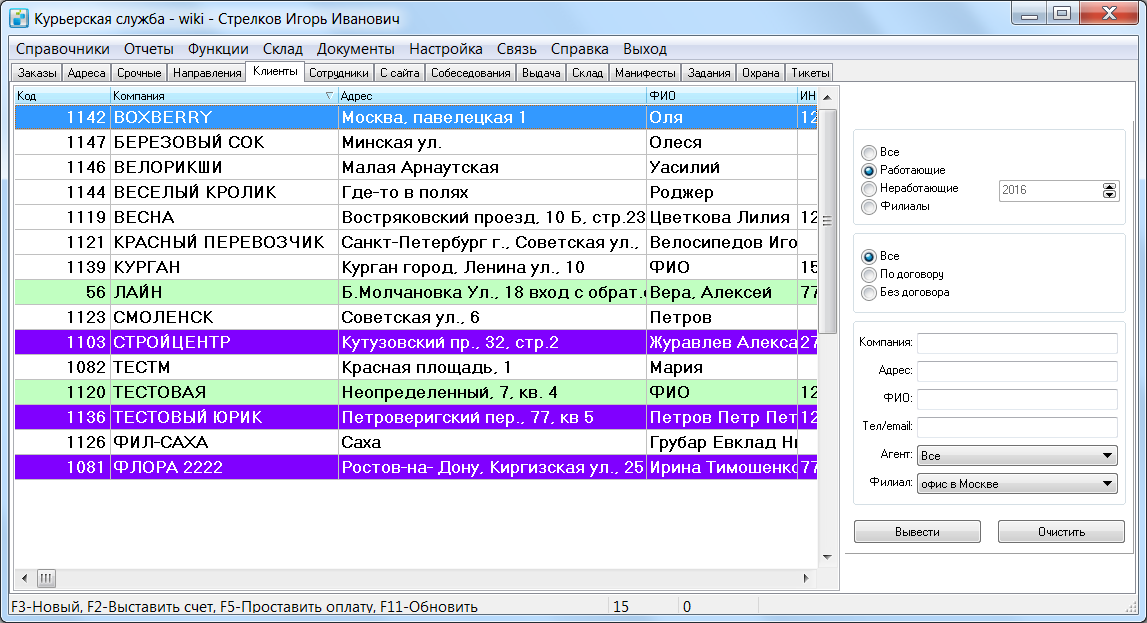Open the Отчеты menu
Viewport: 1147px width, 623px height.
[x=148, y=49]
